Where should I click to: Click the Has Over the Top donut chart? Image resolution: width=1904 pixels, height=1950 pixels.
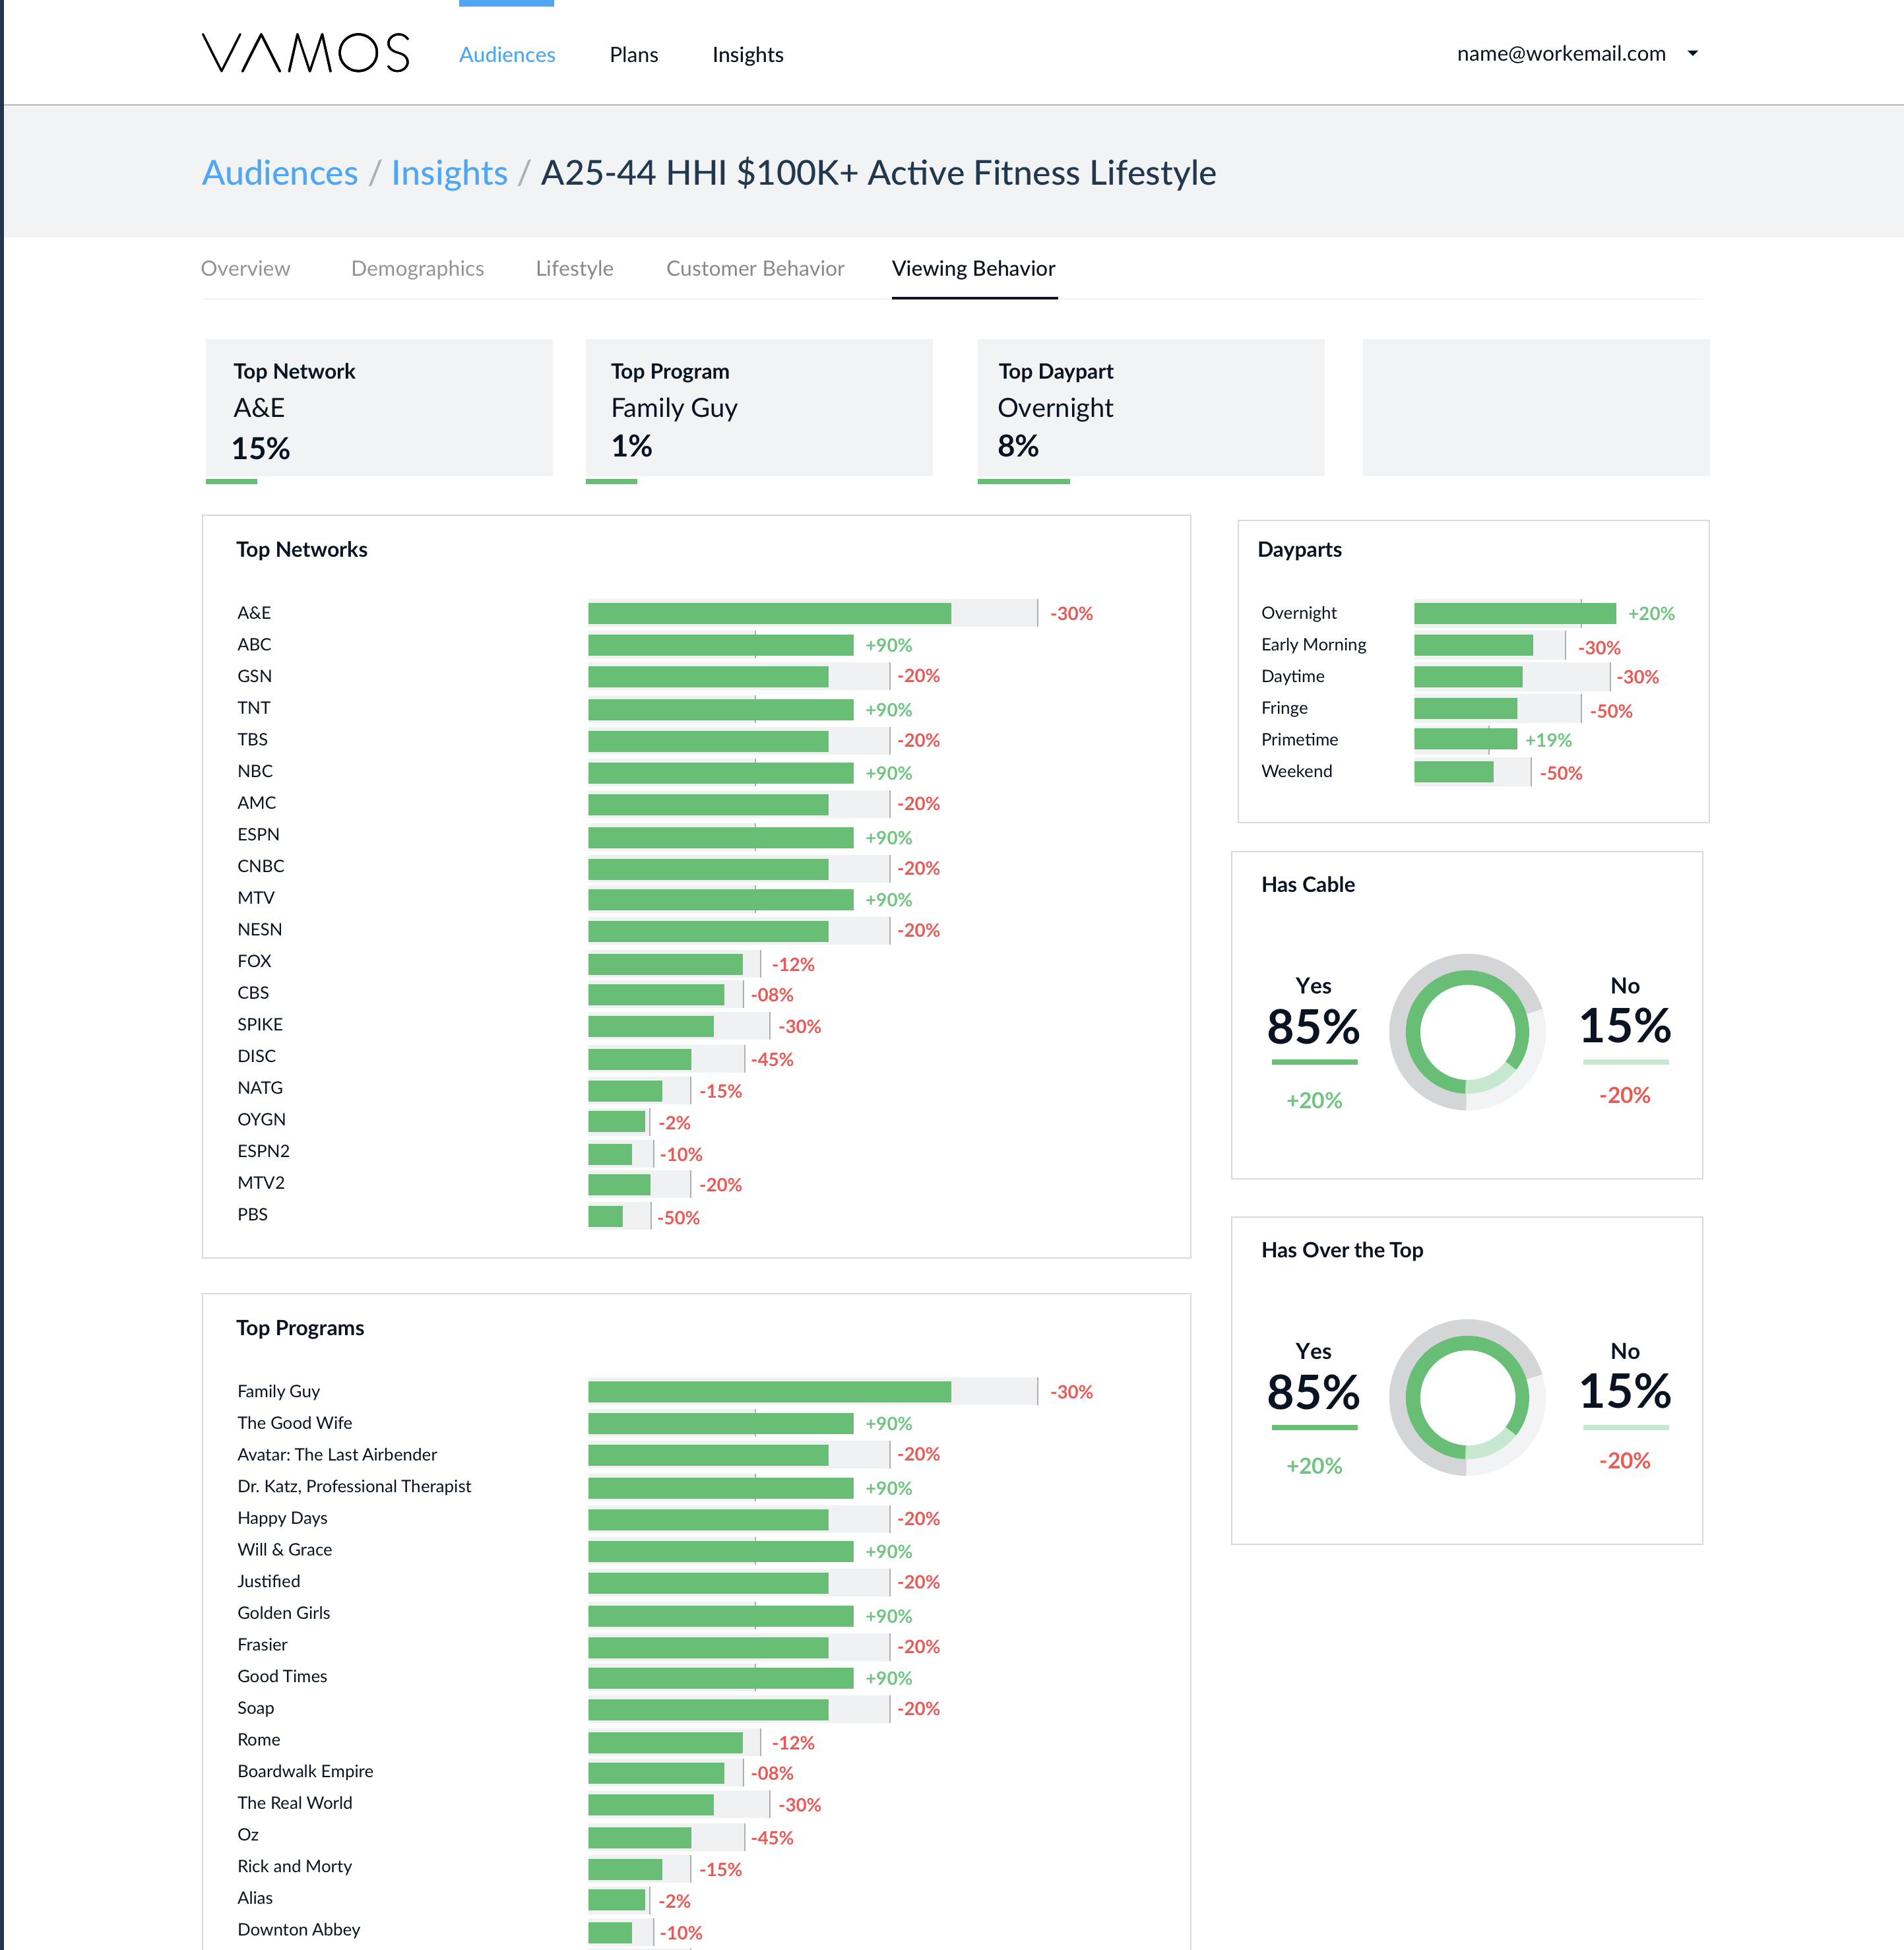tap(1466, 1397)
